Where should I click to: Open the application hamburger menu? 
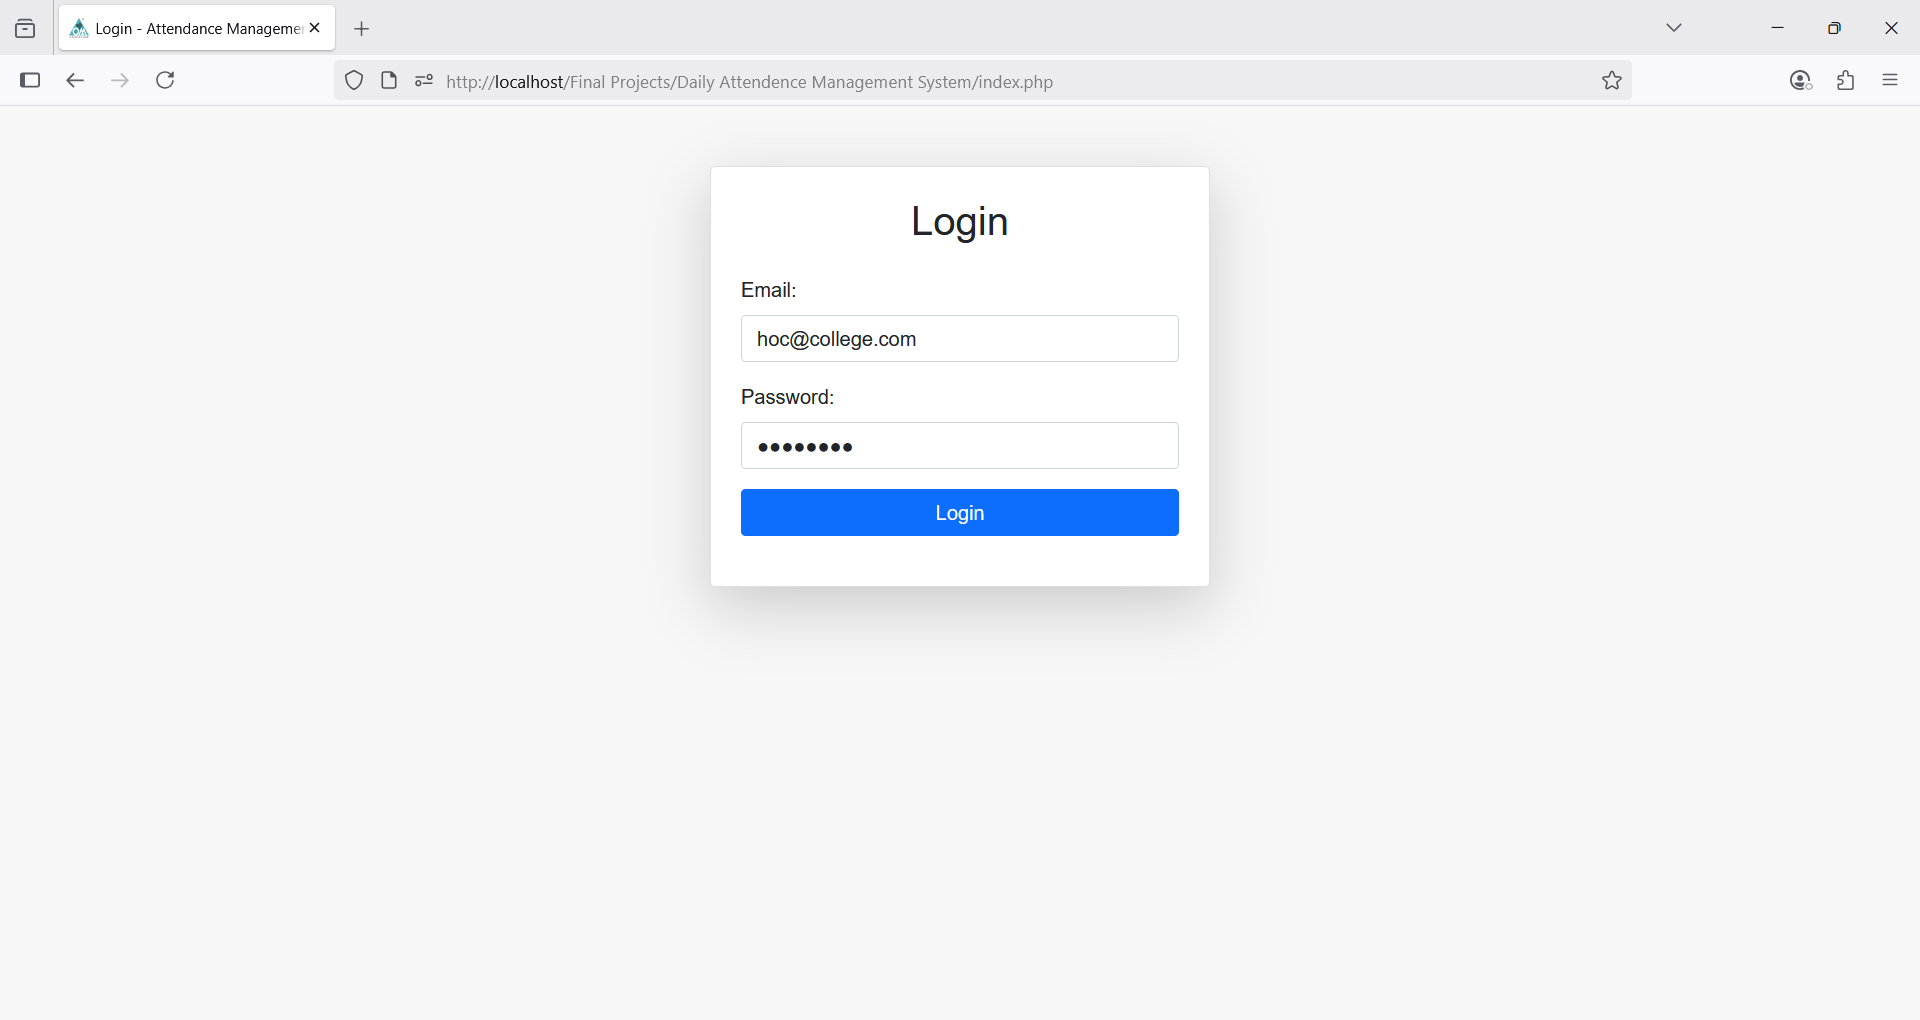click(x=1890, y=81)
